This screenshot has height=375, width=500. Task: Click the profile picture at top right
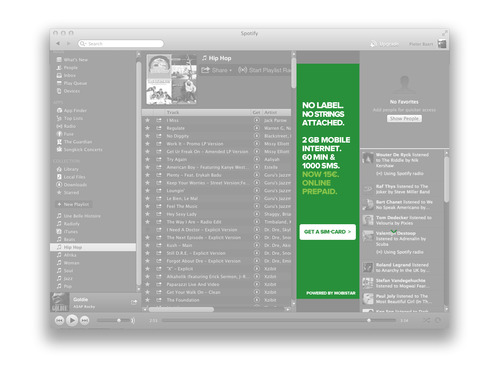[x=442, y=44]
